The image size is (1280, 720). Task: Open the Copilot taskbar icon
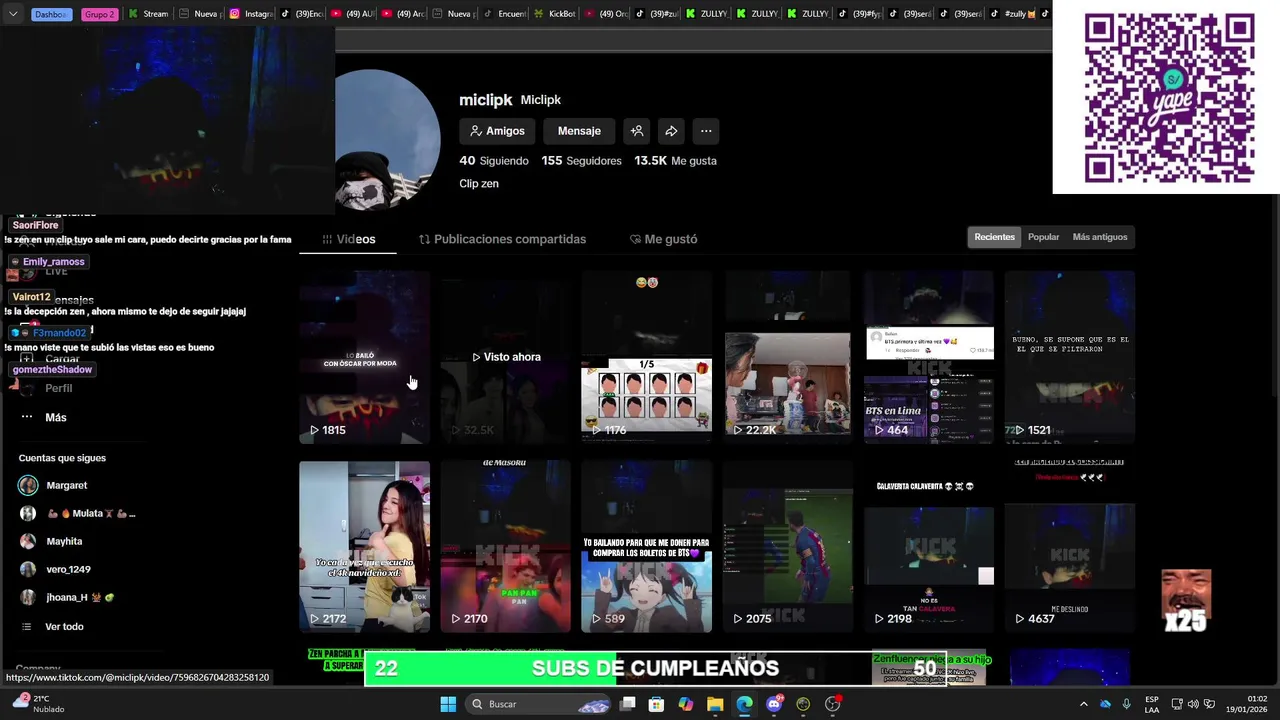click(685, 704)
